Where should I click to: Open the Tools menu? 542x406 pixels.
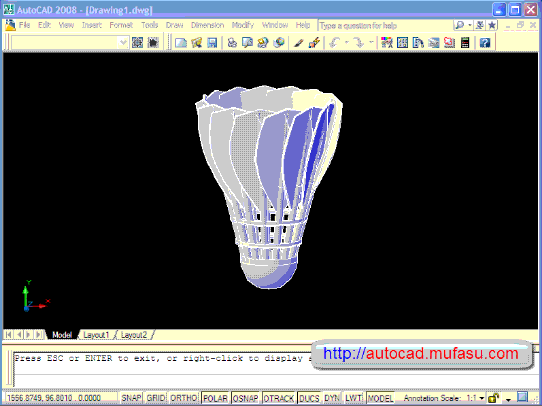(x=150, y=25)
